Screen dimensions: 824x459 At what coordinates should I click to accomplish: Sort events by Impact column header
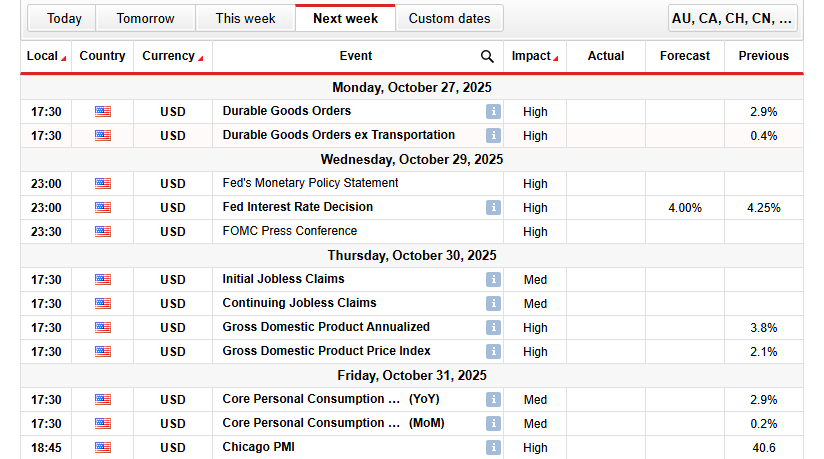pyautogui.click(x=535, y=57)
